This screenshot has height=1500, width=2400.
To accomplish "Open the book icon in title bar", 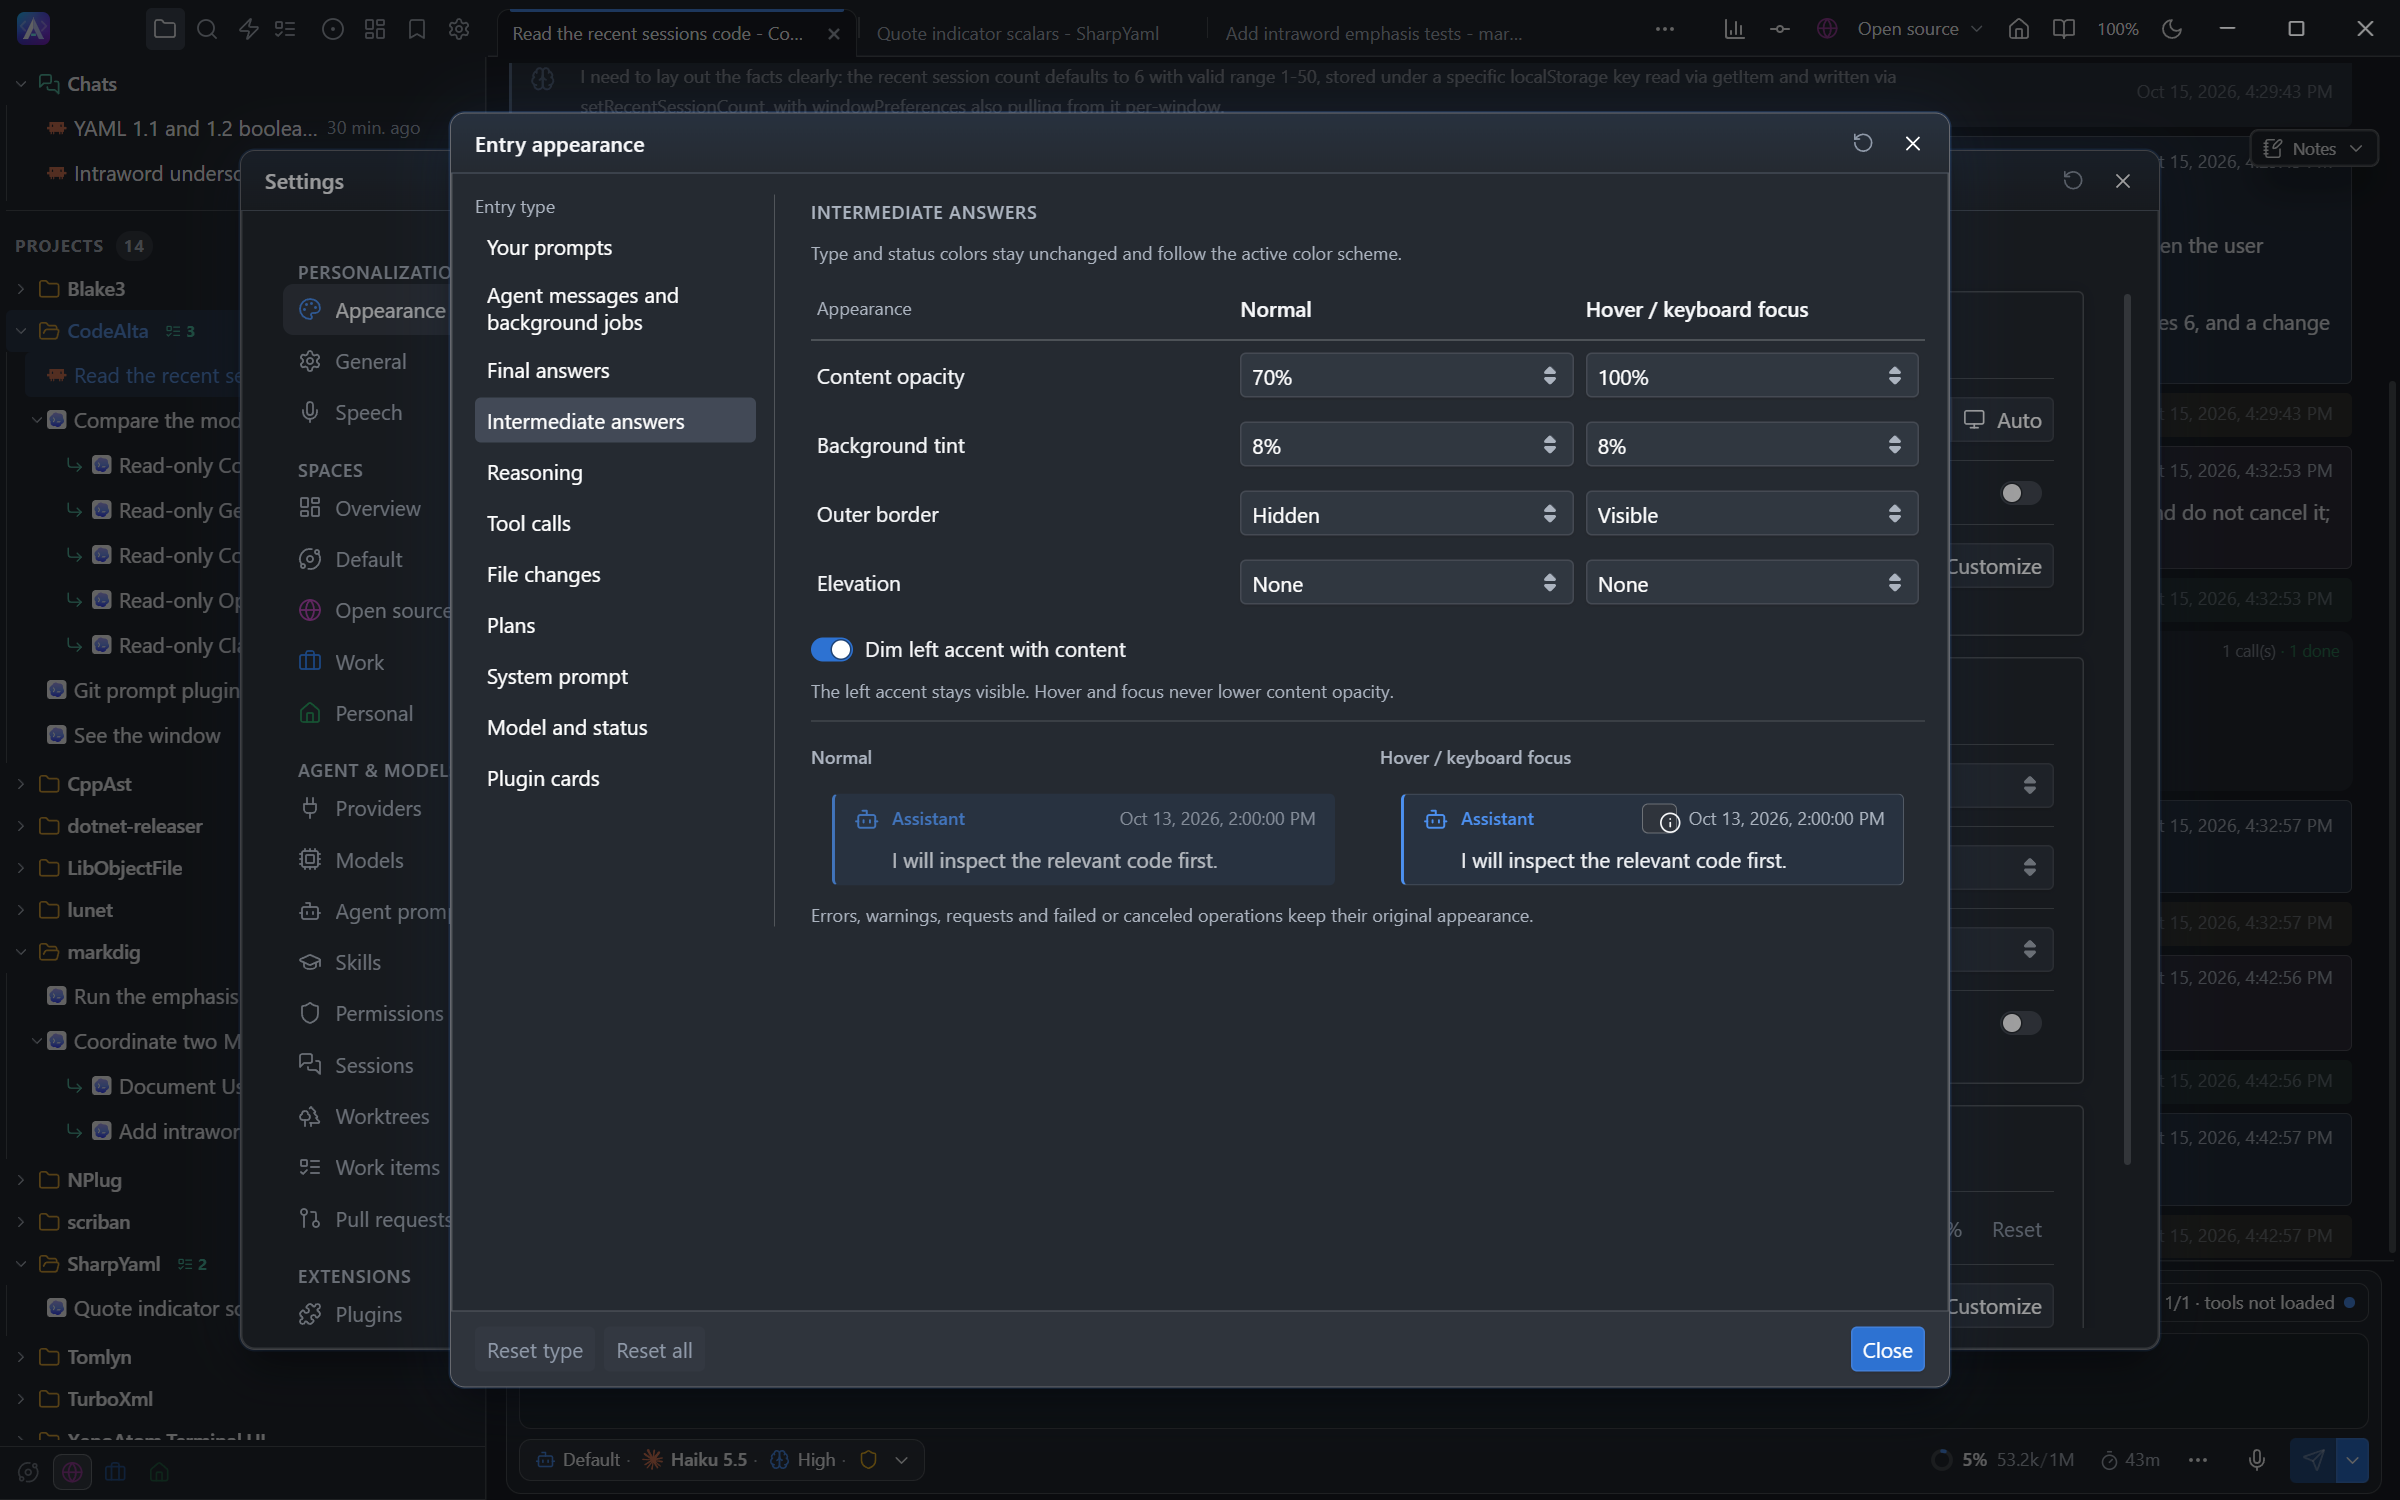I will 2063,29.
